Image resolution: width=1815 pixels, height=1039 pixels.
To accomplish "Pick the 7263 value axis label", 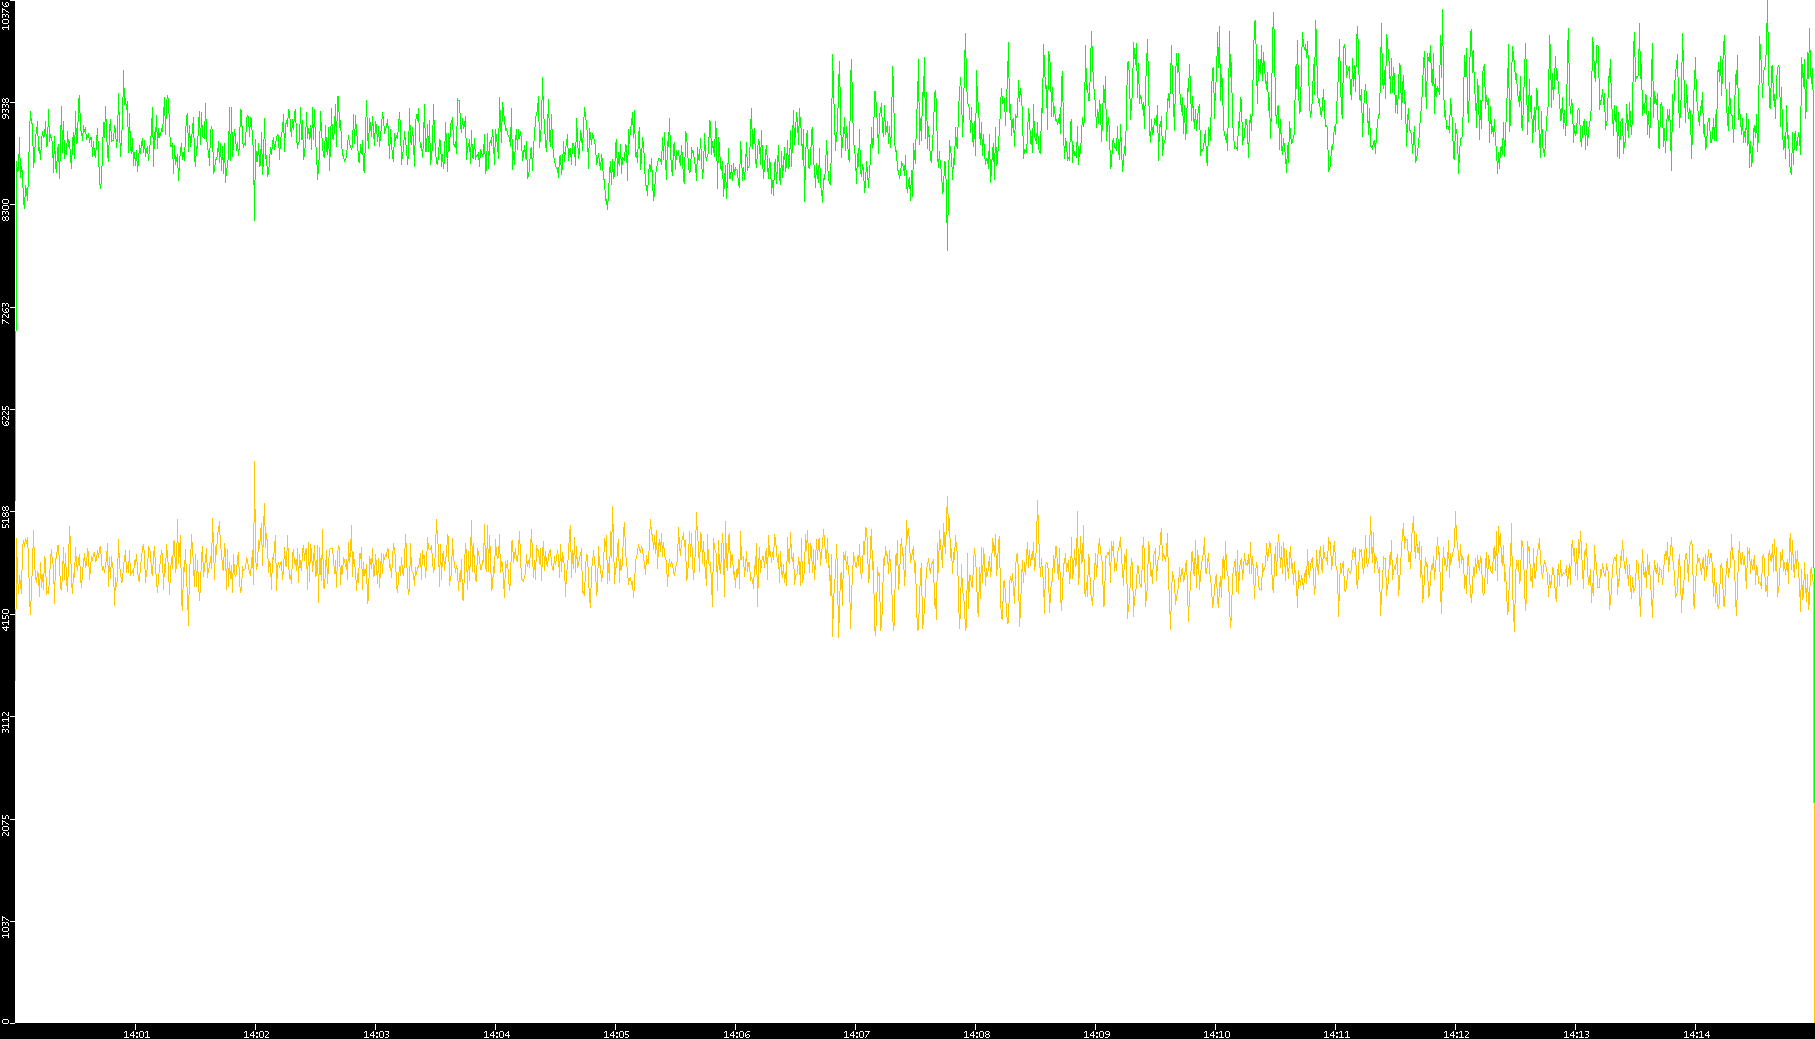I will [x=7, y=313].
